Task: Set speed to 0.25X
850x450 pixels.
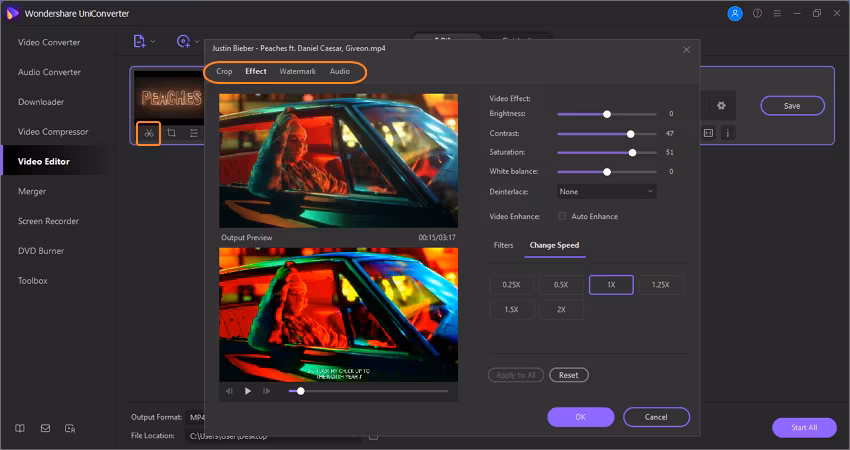Action: [511, 285]
